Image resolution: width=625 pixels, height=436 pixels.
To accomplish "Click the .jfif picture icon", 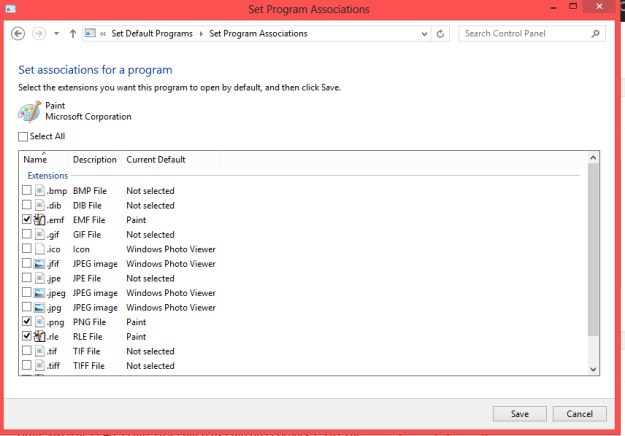I will pos(39,263).
